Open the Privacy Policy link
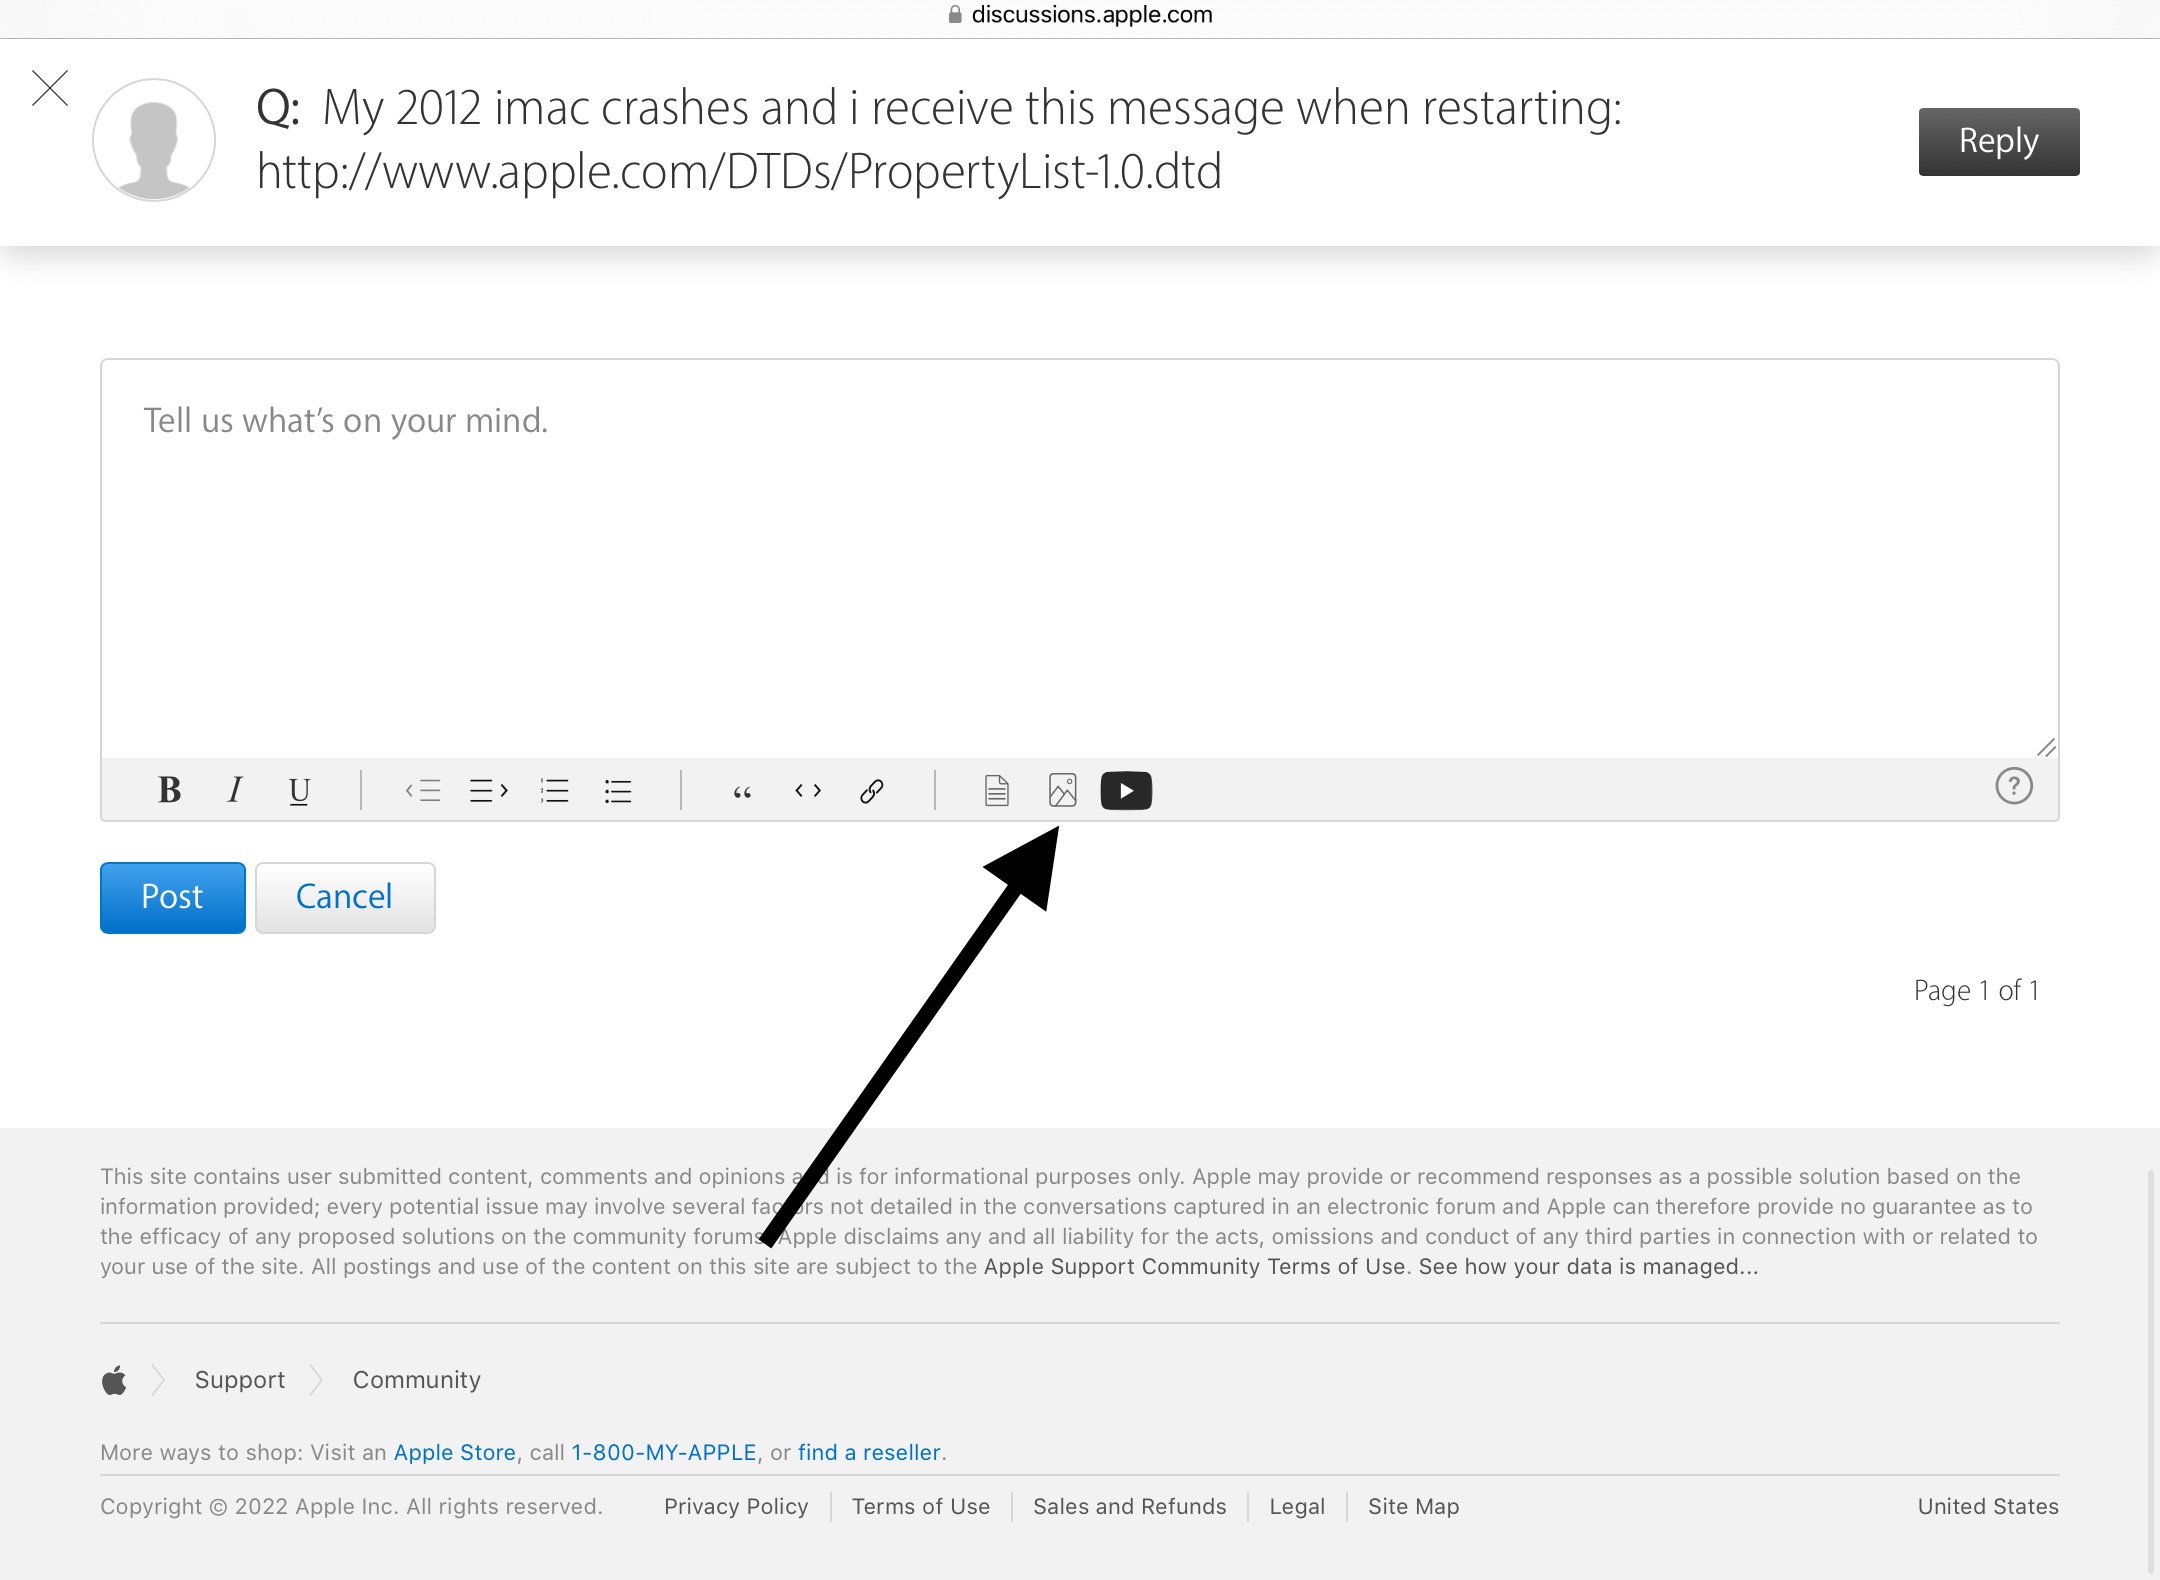This screenshot has width=2160, height=1580. pos(736,1506)
